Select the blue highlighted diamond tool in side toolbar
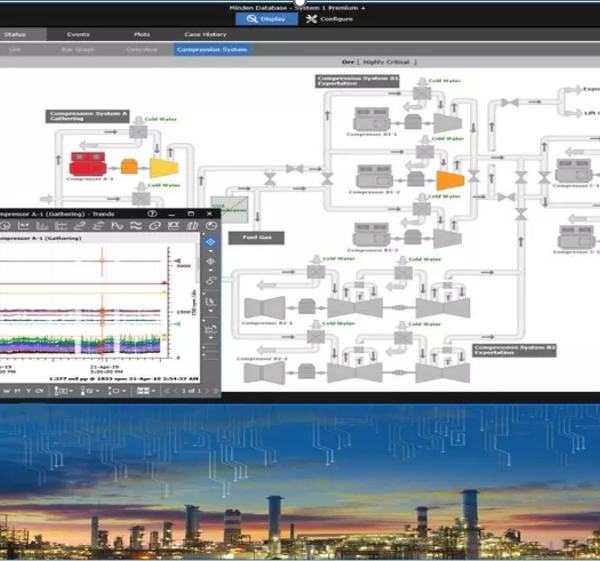The height and width of the screenshot is (561, 600). [211, 242]
